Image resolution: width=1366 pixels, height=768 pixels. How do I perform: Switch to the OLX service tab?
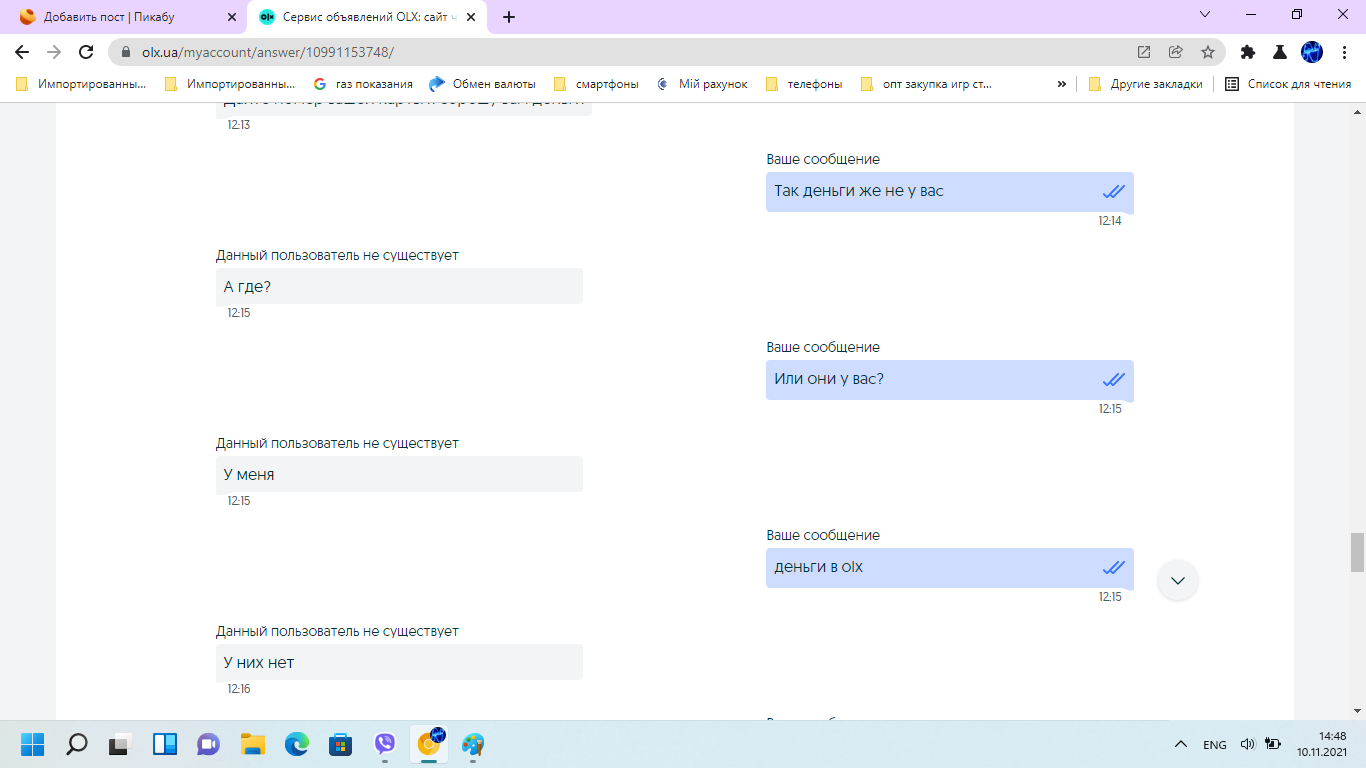point(369,17)
